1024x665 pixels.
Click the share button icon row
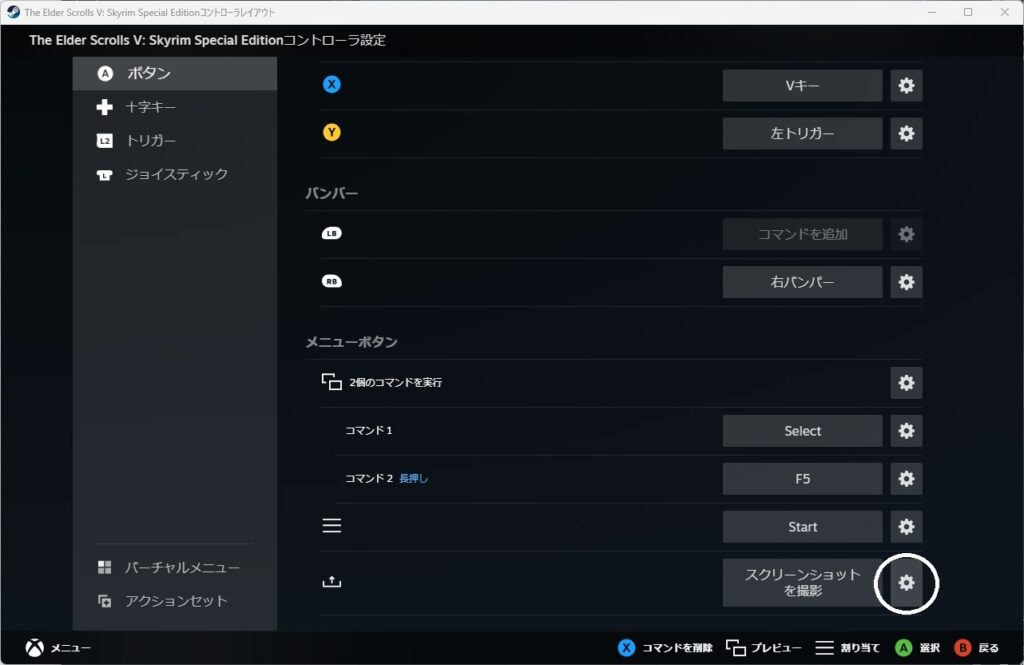(x=332, y=581)
